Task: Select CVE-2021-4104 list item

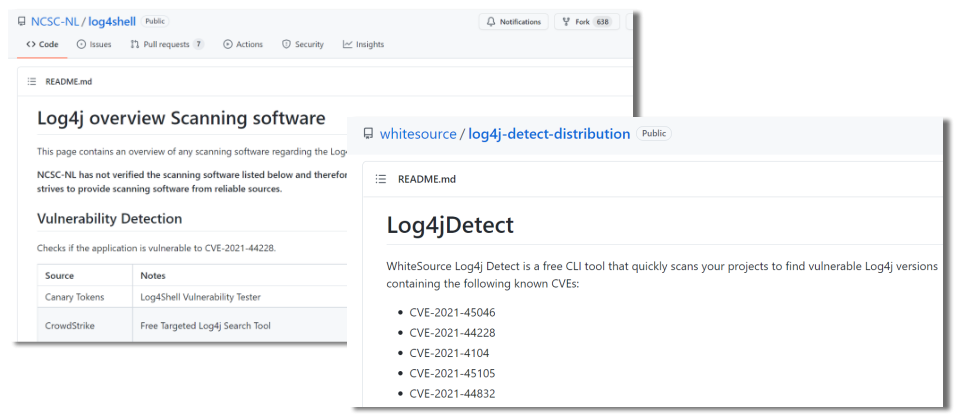Action: tap(449, 353)
